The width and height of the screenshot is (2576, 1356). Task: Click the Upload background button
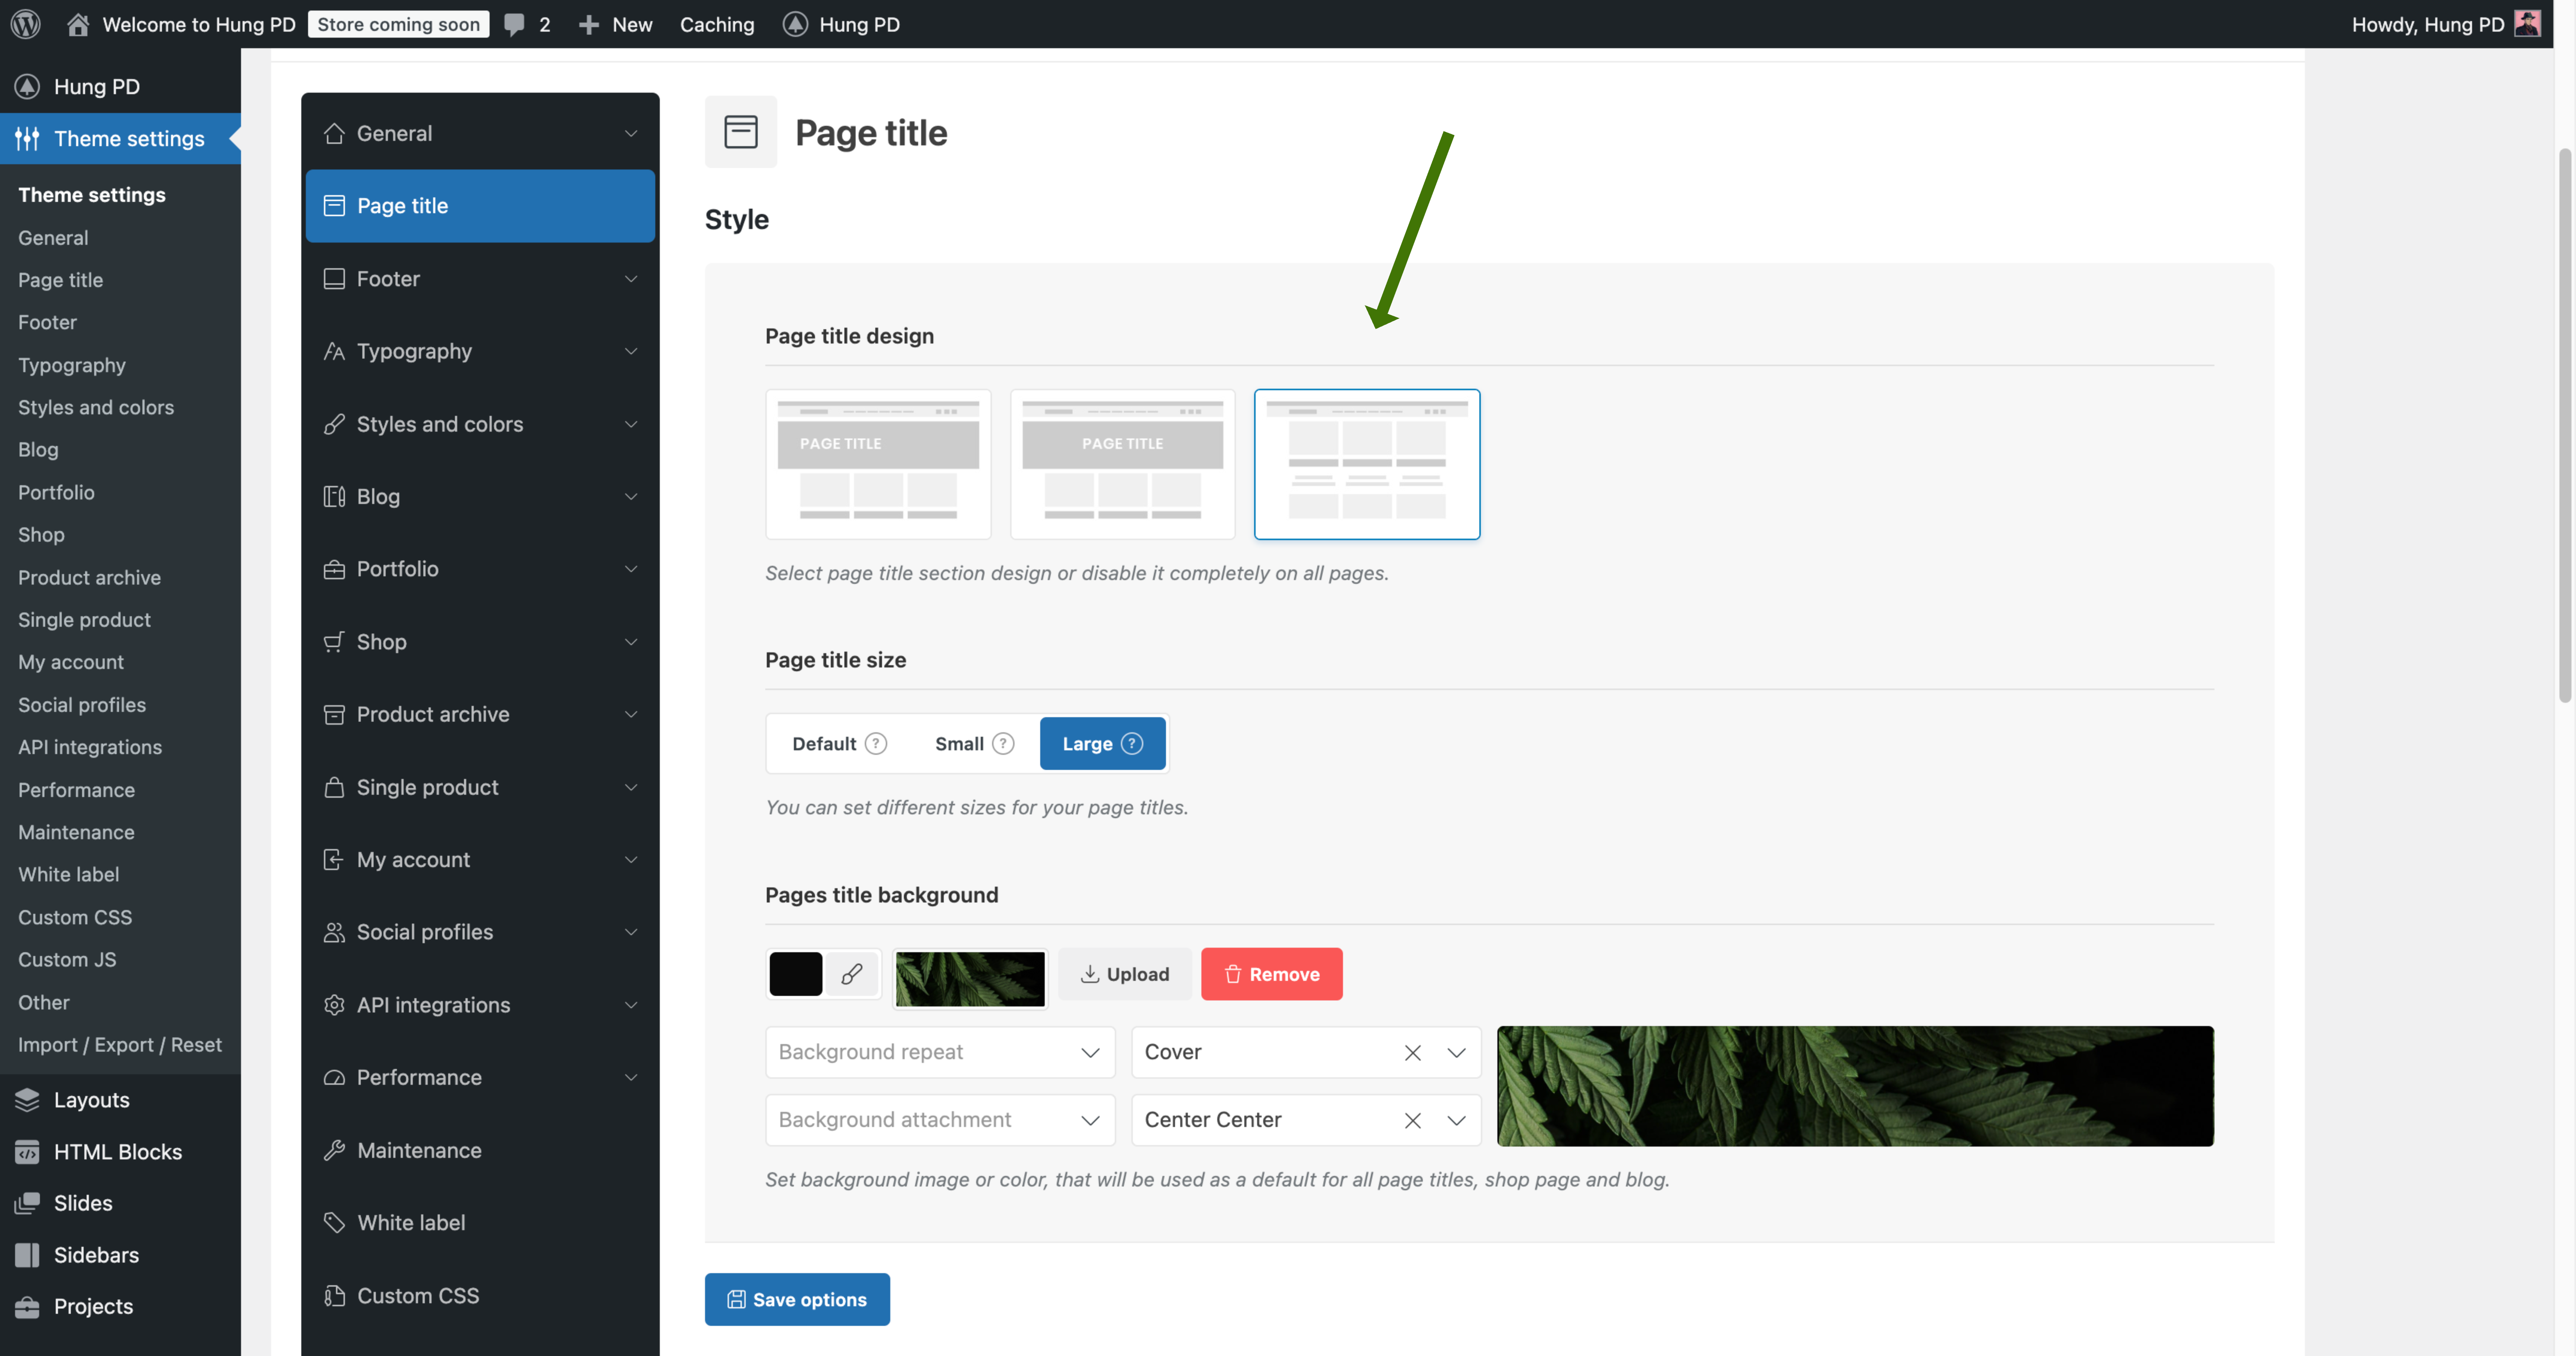click(1125, 974)
